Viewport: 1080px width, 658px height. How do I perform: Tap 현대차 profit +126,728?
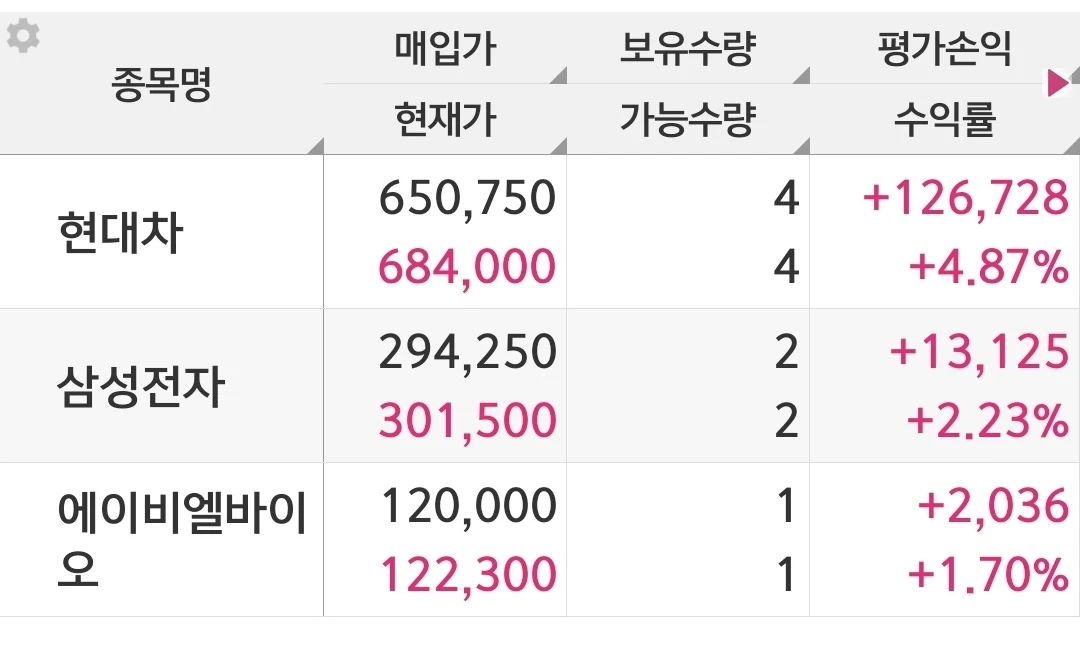966,198
